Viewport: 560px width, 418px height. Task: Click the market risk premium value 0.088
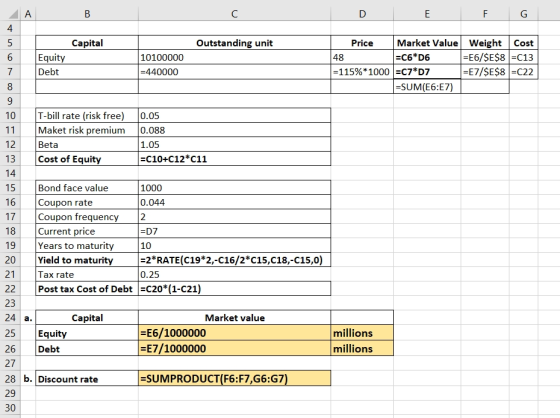click(x=234, y=130)
